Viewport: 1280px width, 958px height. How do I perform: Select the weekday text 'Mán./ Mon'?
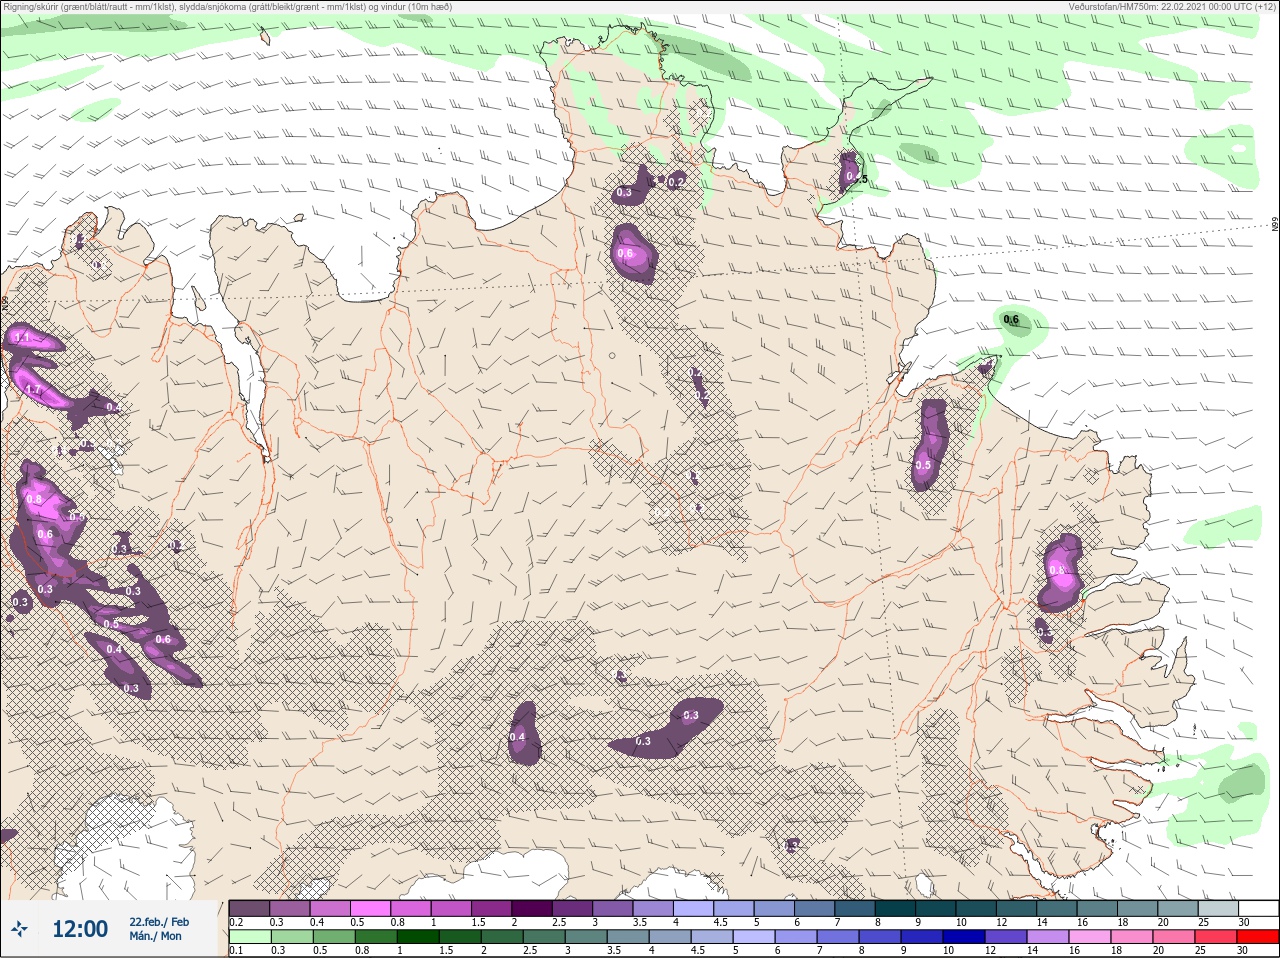[x=155, y=936]
